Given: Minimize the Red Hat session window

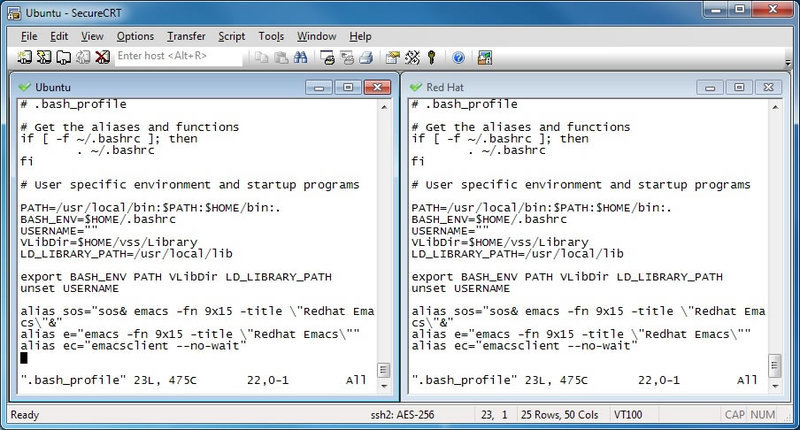Looking at the screenshot, I should click(x=710, y=87).
